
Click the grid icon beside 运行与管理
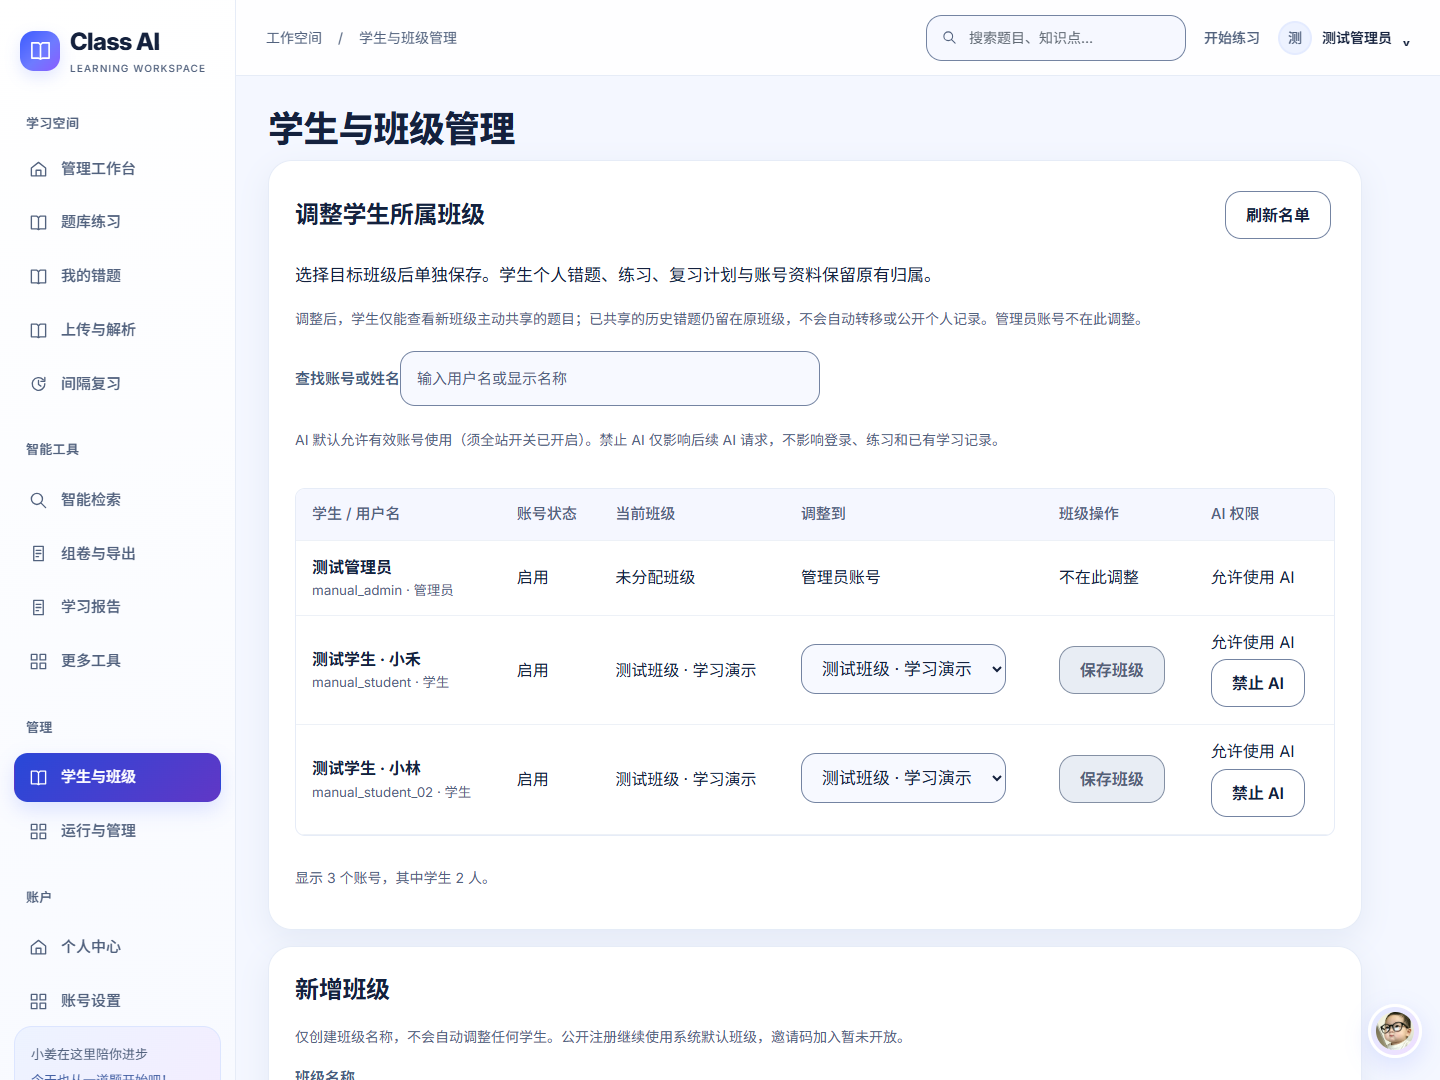coord(38,831)
